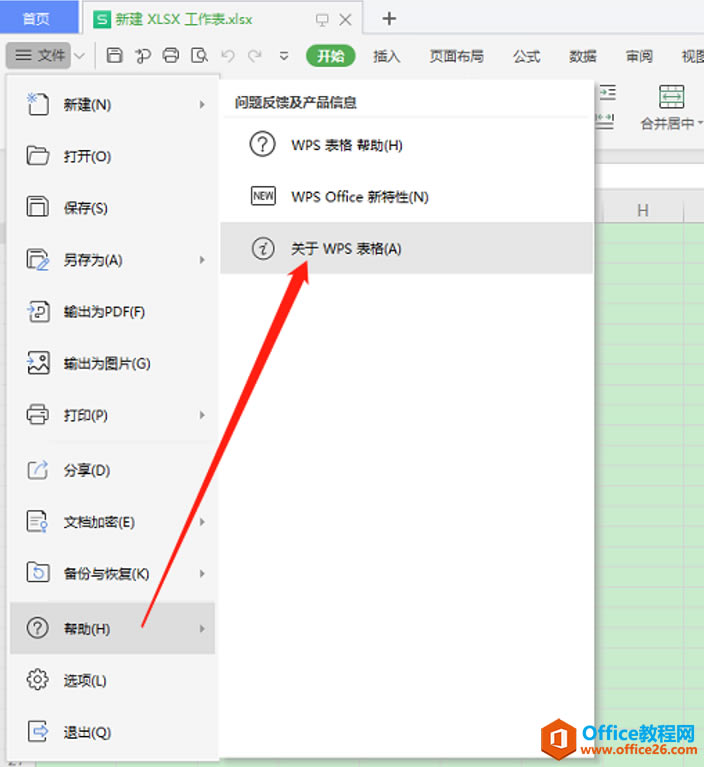Click the share icon beside 分享
This screenshot has height=767, width=704.
[x=37, y=470]
